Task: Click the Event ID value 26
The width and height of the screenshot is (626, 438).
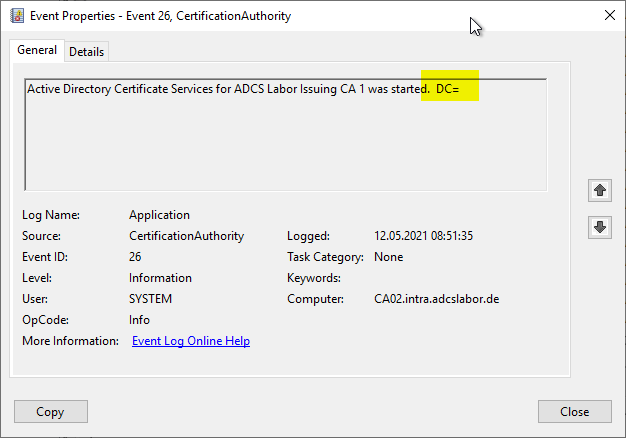Action: pos(136,257)
